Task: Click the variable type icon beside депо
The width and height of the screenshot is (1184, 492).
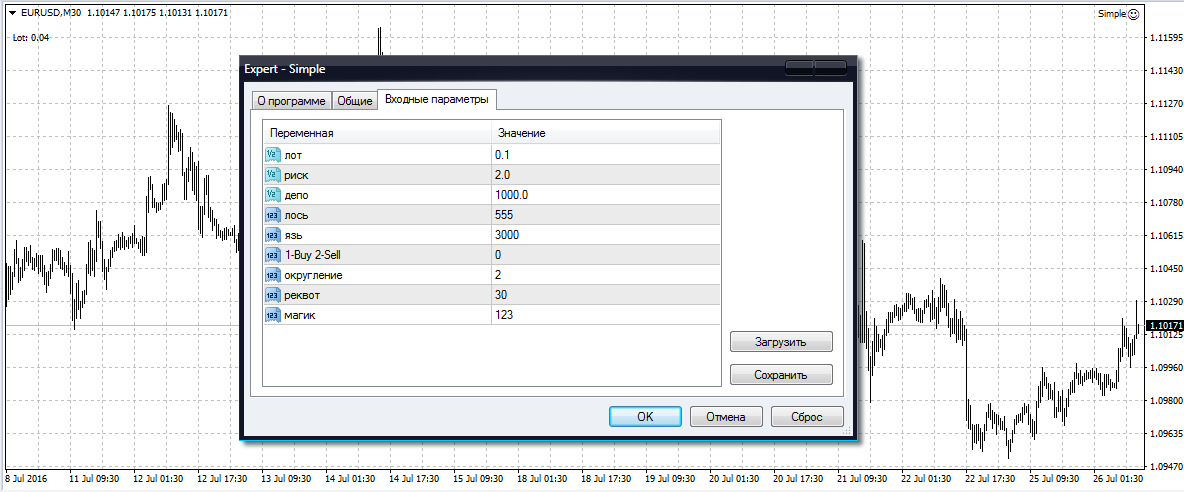Action: (x=273, y=195)
